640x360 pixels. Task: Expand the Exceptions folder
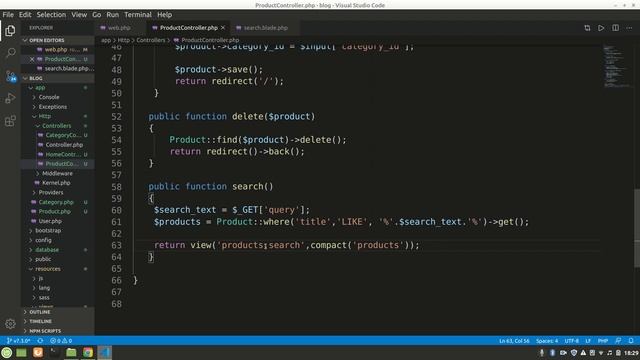pyautogui.click(x=53, y=107)
